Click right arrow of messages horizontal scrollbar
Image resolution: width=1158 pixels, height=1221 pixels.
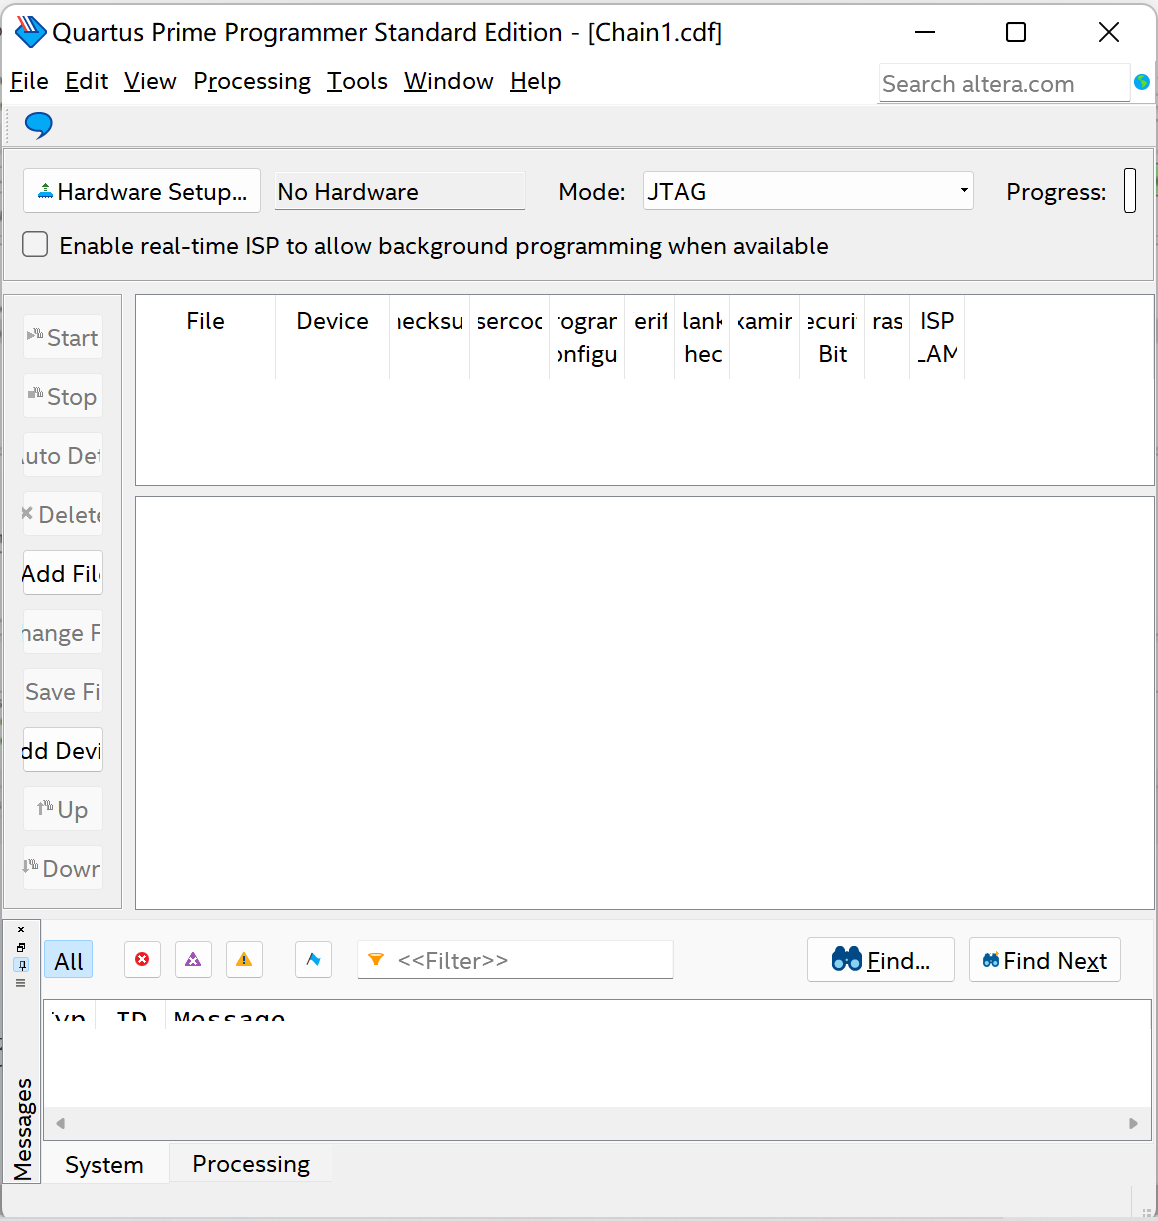(1133, 1123)
